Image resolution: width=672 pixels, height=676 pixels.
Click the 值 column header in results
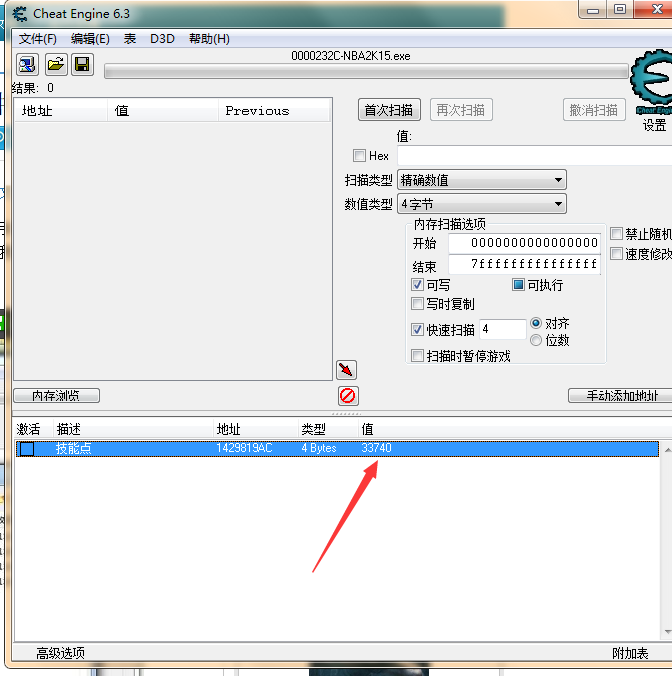163,111
